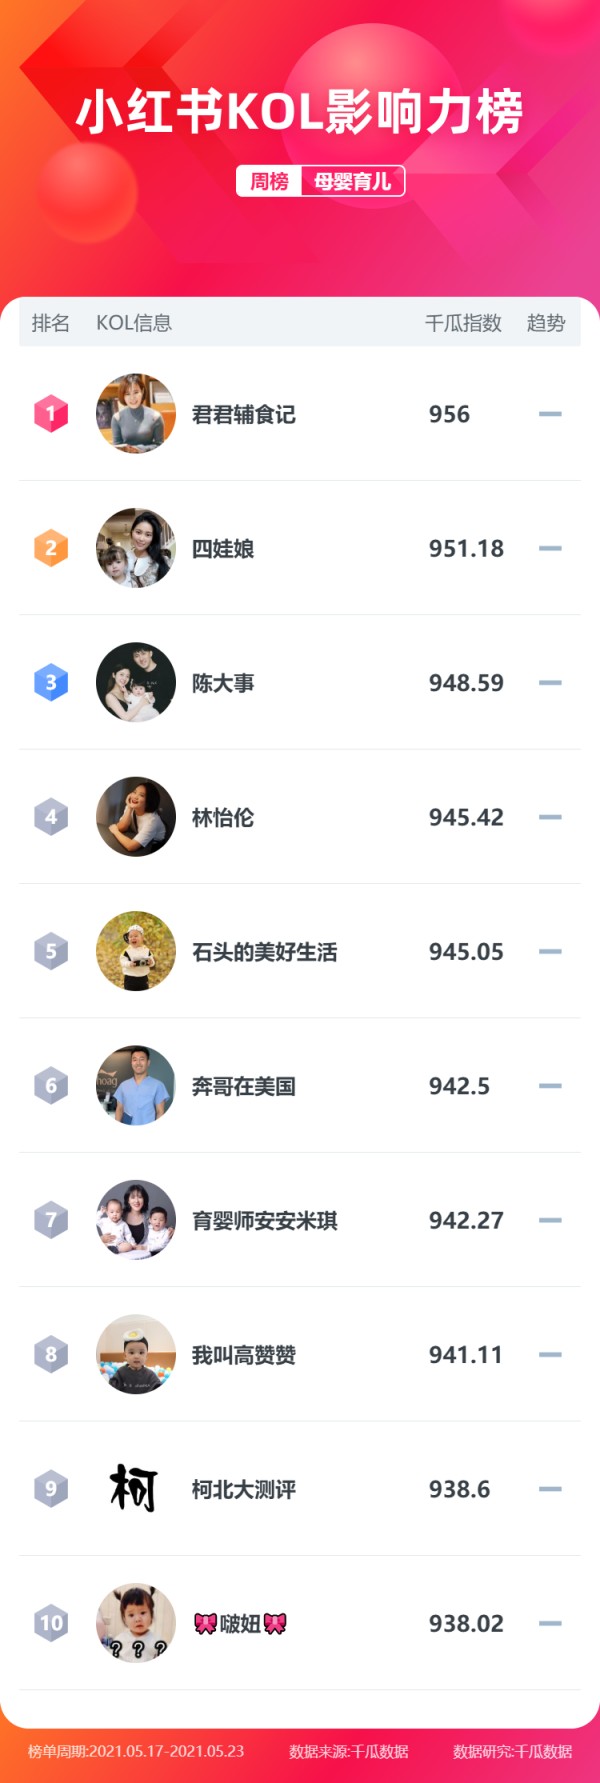
Task: Click the rank 3 blue badge icon
Action: pos(51,683)
